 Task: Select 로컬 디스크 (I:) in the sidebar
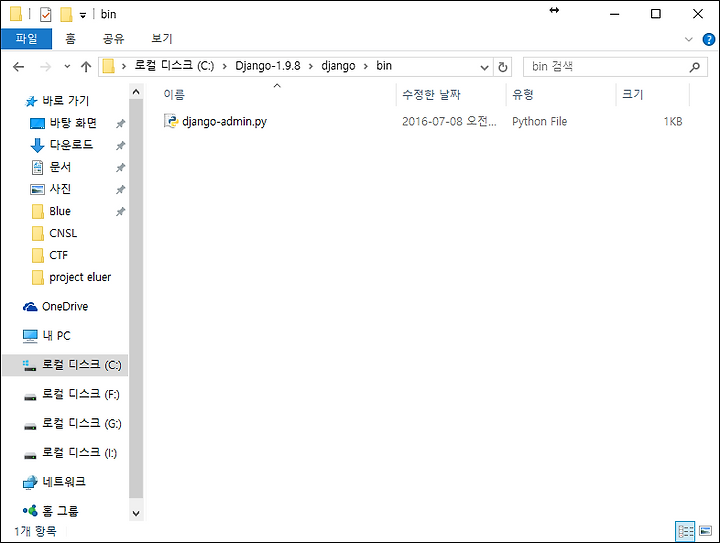[79, 453]
